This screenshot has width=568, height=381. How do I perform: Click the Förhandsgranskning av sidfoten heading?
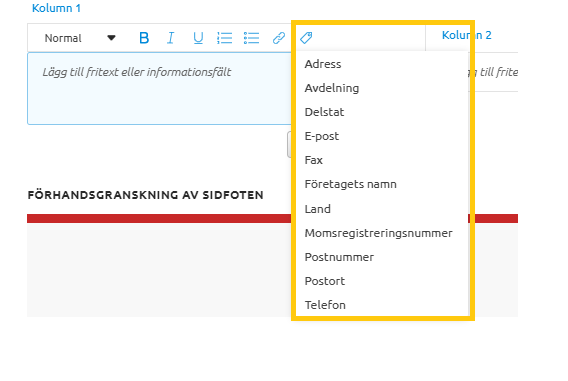(x=146, y=195)
